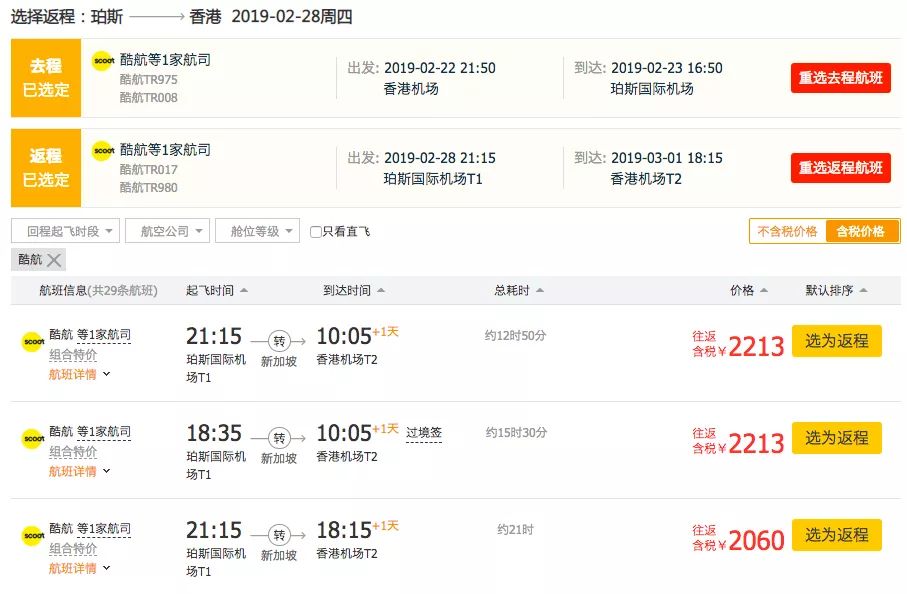Switch to 含税价格 price display
Screen dimensions: 907x594
[861, 231]
